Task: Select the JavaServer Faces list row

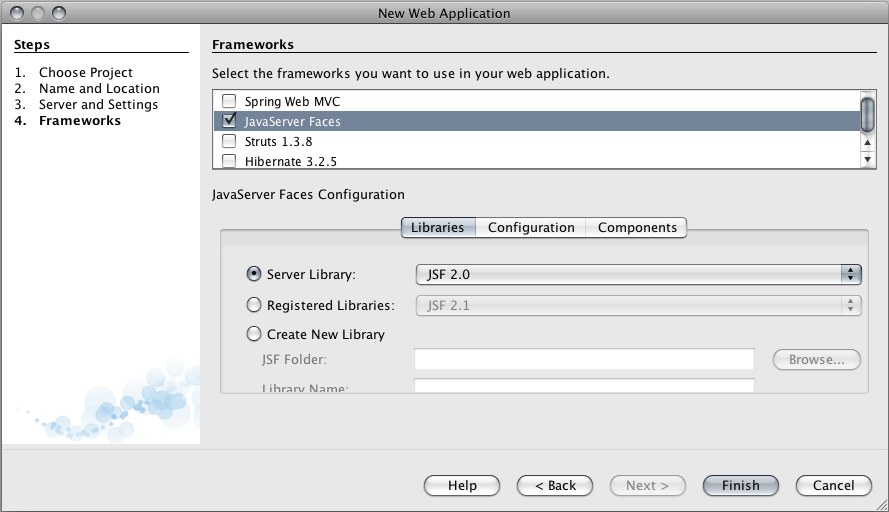Action: (536, 121)
